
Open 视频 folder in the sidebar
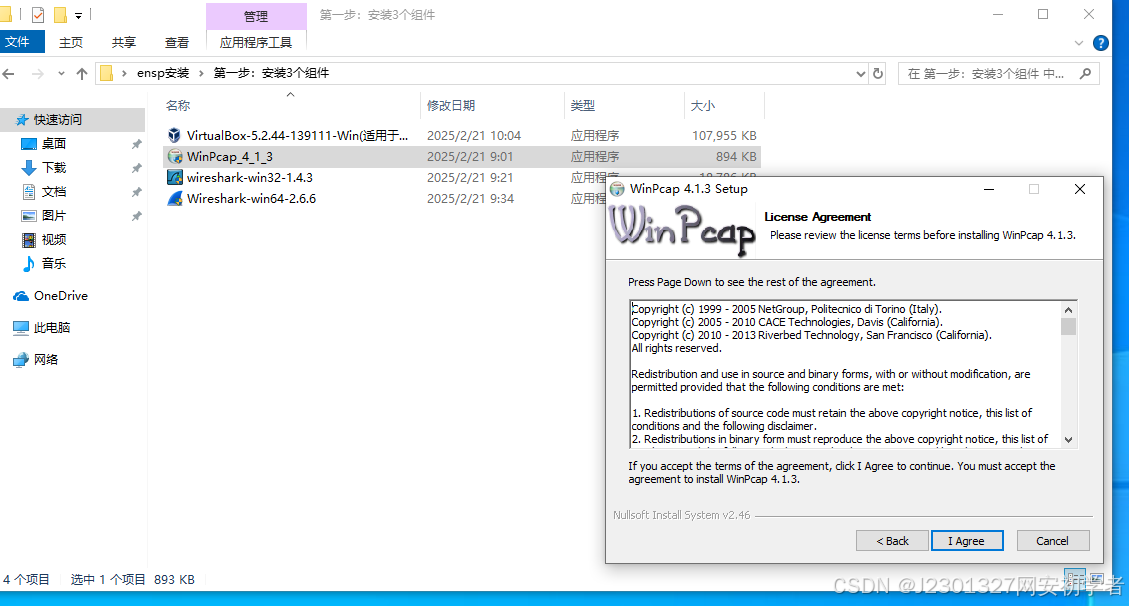pyautogui.click(x=53, y=239)
